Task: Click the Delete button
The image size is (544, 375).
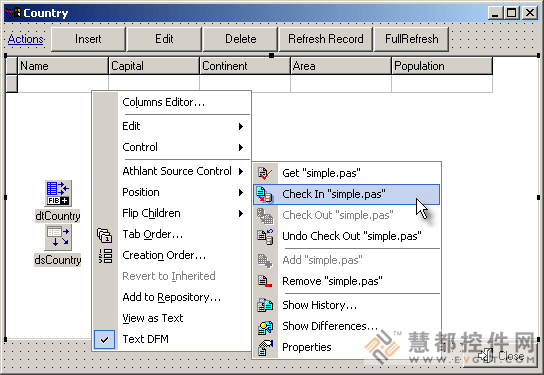Action: [x=240, y=39]
